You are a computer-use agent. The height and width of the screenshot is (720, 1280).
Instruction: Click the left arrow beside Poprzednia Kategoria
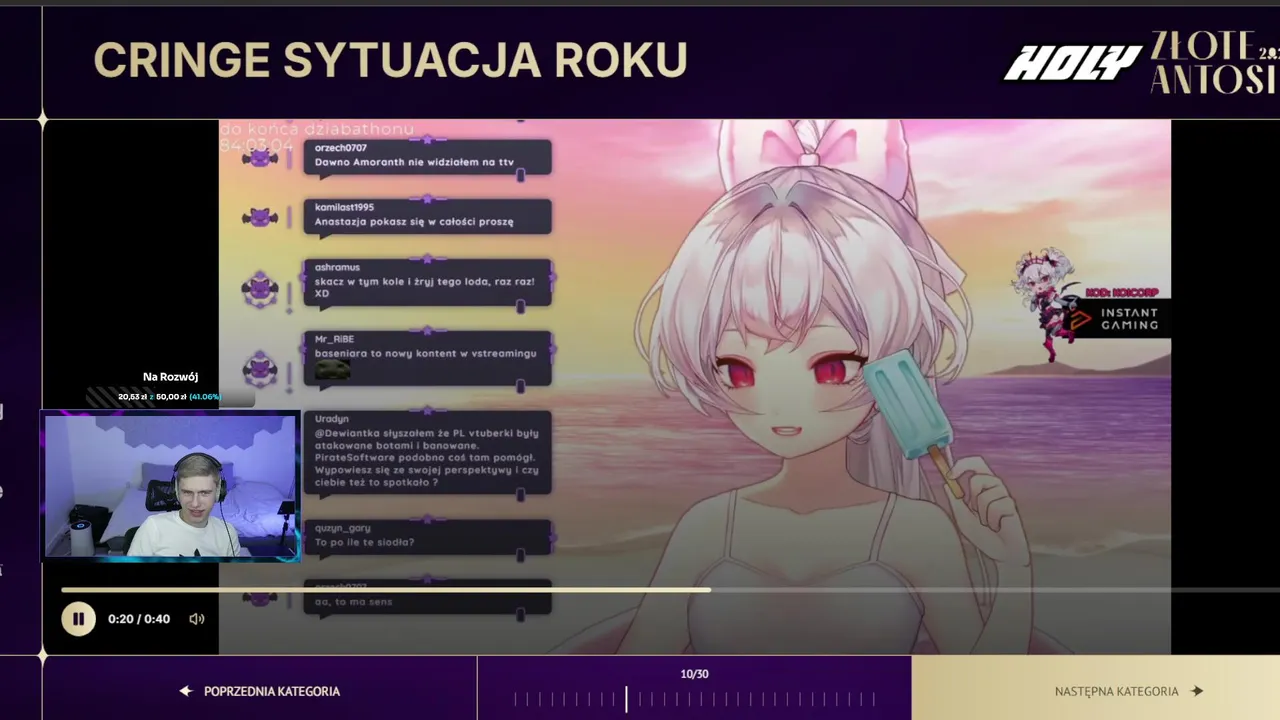tap(186, 691)
